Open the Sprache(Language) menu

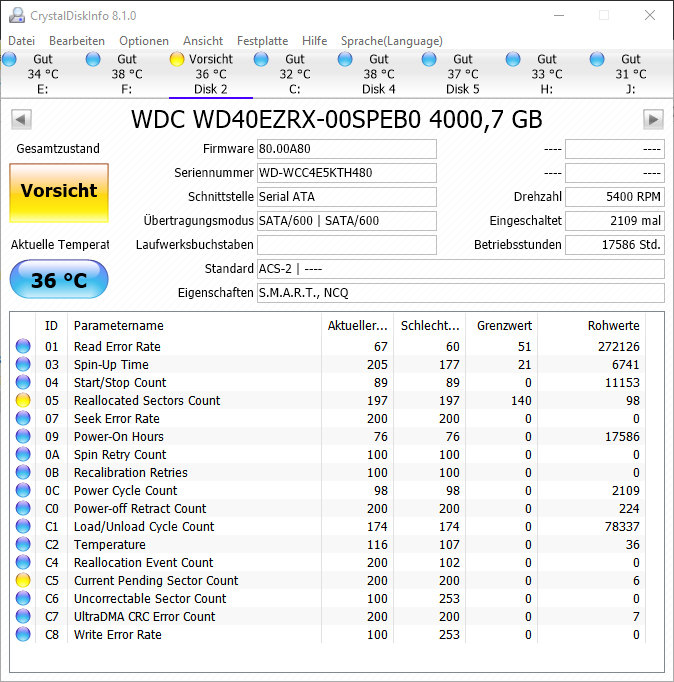point(392,41)
